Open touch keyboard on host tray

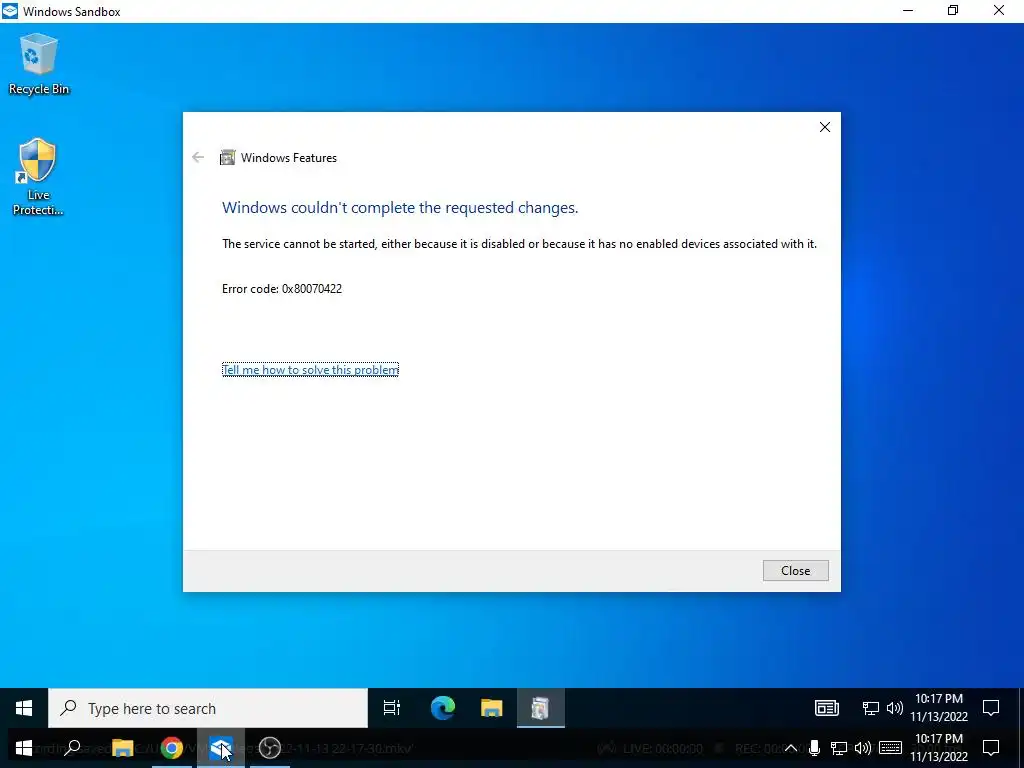[890, 748]
